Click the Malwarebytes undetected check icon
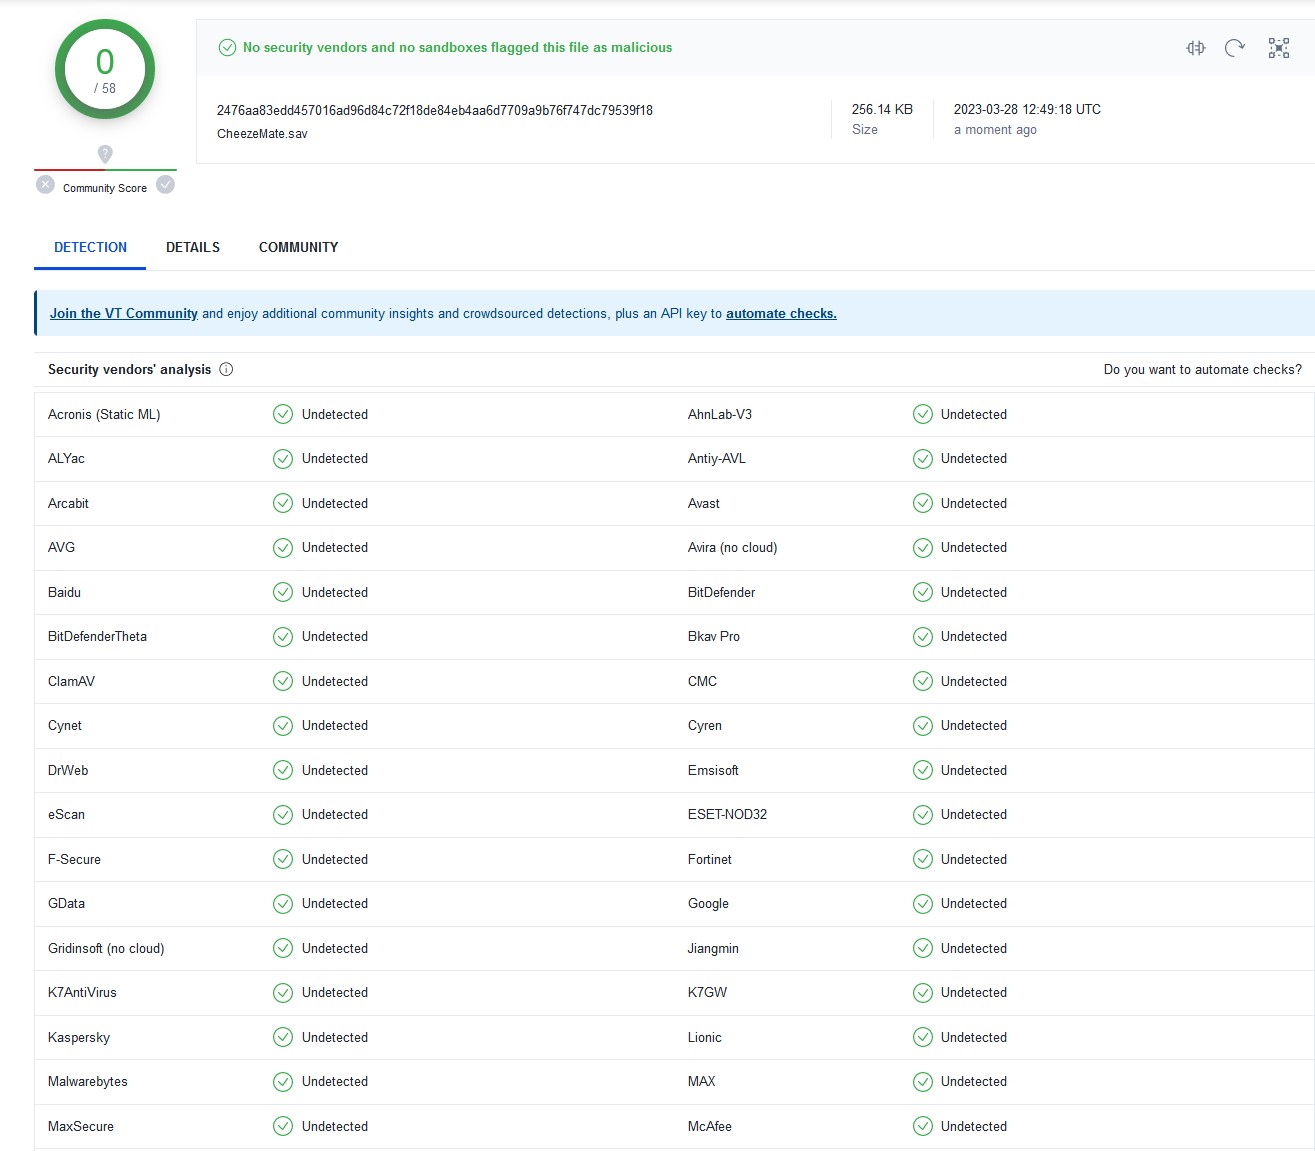 point(283,1082)
